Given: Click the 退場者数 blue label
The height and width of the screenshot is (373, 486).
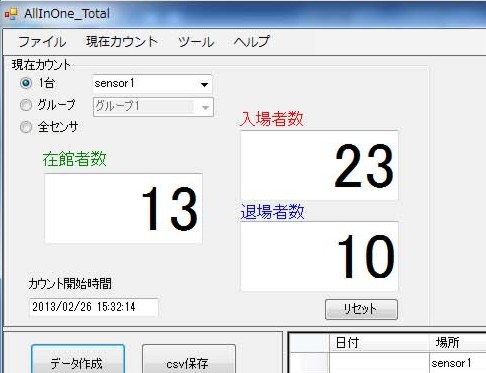Looking at the screenshot, I should [x=272, y=212].
